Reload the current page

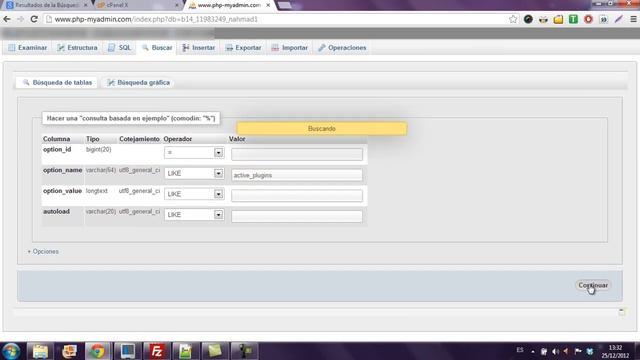[34, 19]
